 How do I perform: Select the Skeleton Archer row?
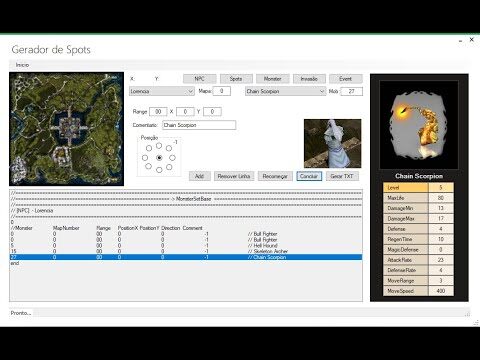[x=186, y=251]
